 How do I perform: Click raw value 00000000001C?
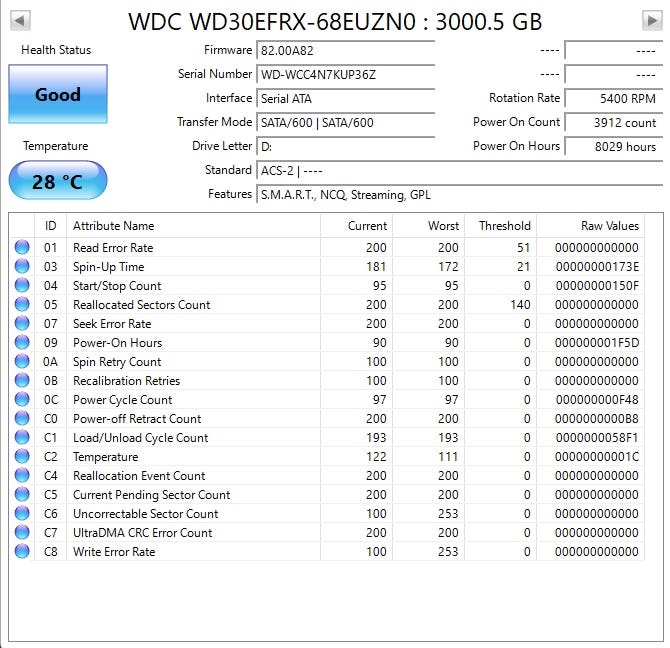tap(597, 457)
